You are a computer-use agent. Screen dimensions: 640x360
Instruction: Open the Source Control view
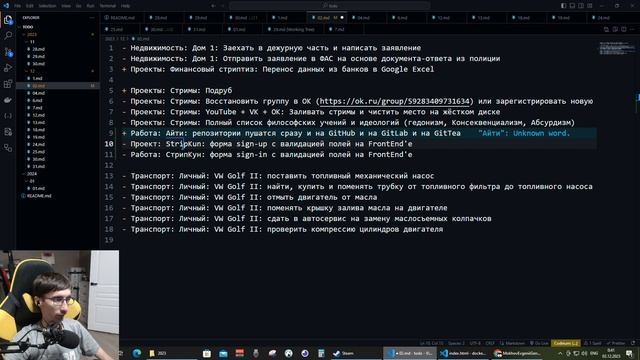click(8, 52)
